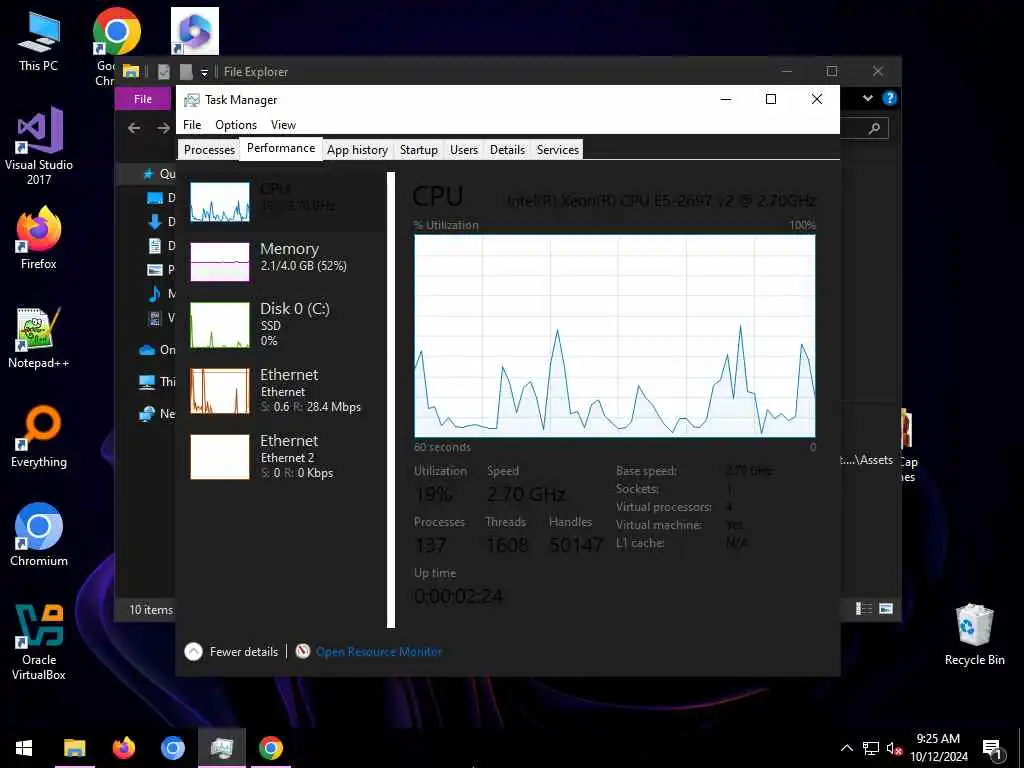
Task: Switch to the Details tab
Action: click(507, 150)
